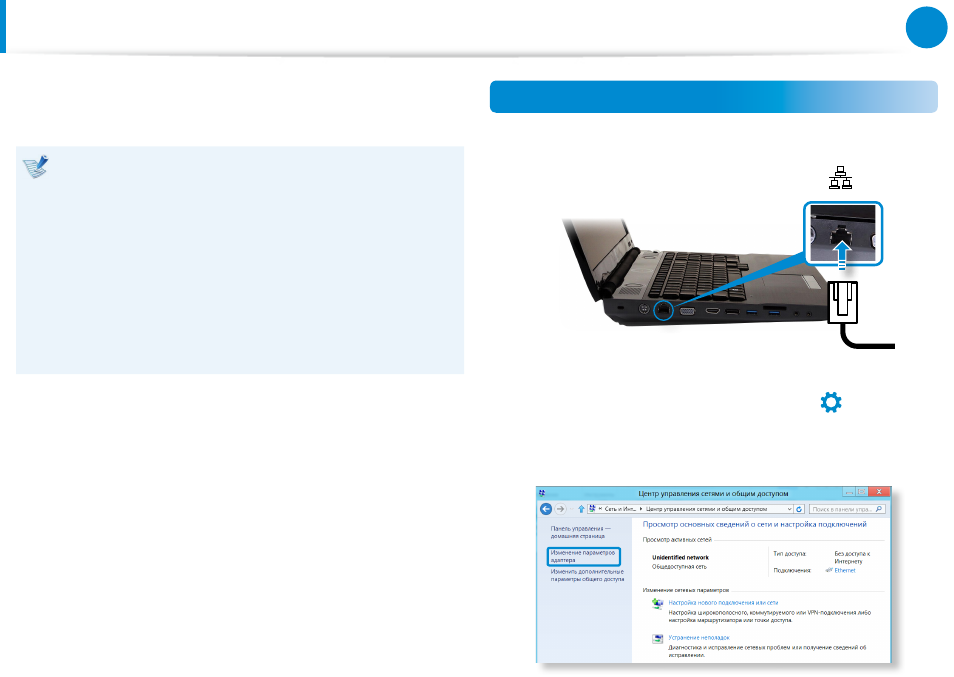Click the search magnifier icon in control panel search

click(878, 509)
